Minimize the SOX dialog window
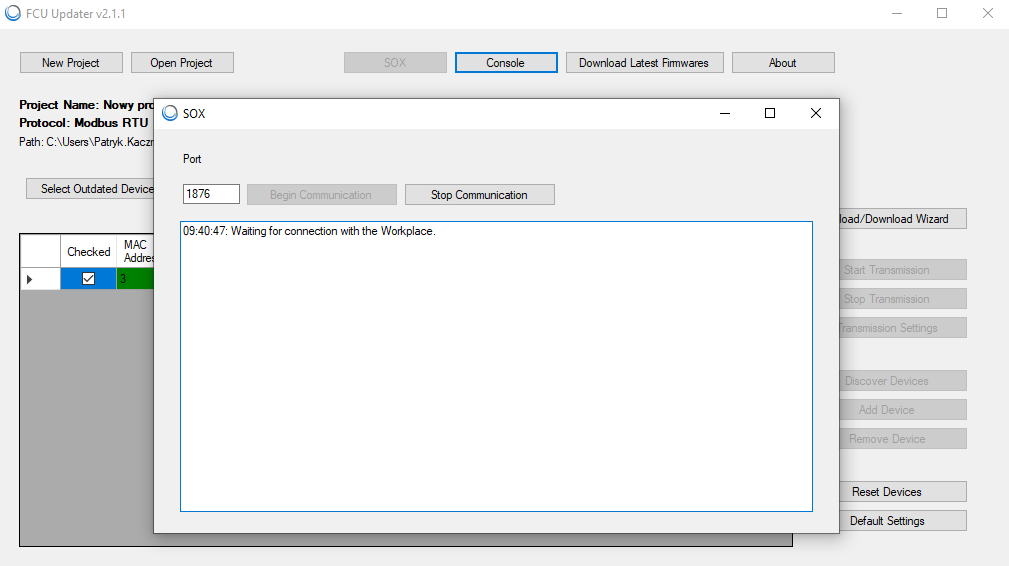The width and height of the screenshot is (1009, 566). pyautogui.click(x=724, y=114)
